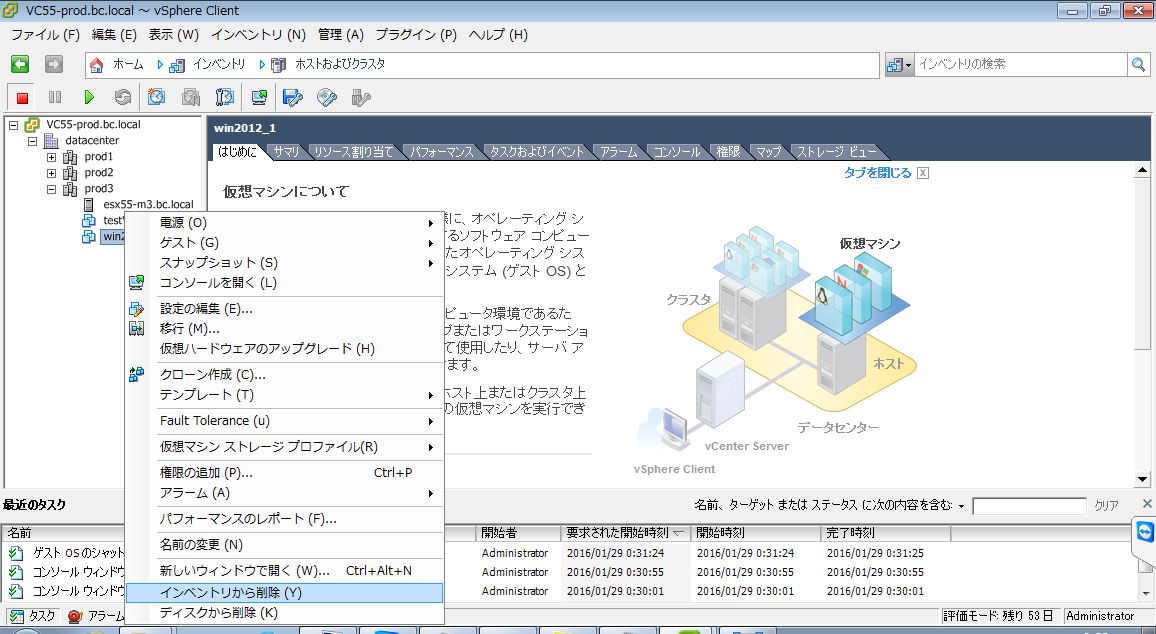
Task: Sort by 要求された開始時刻 column header
Action: (625, 532)
